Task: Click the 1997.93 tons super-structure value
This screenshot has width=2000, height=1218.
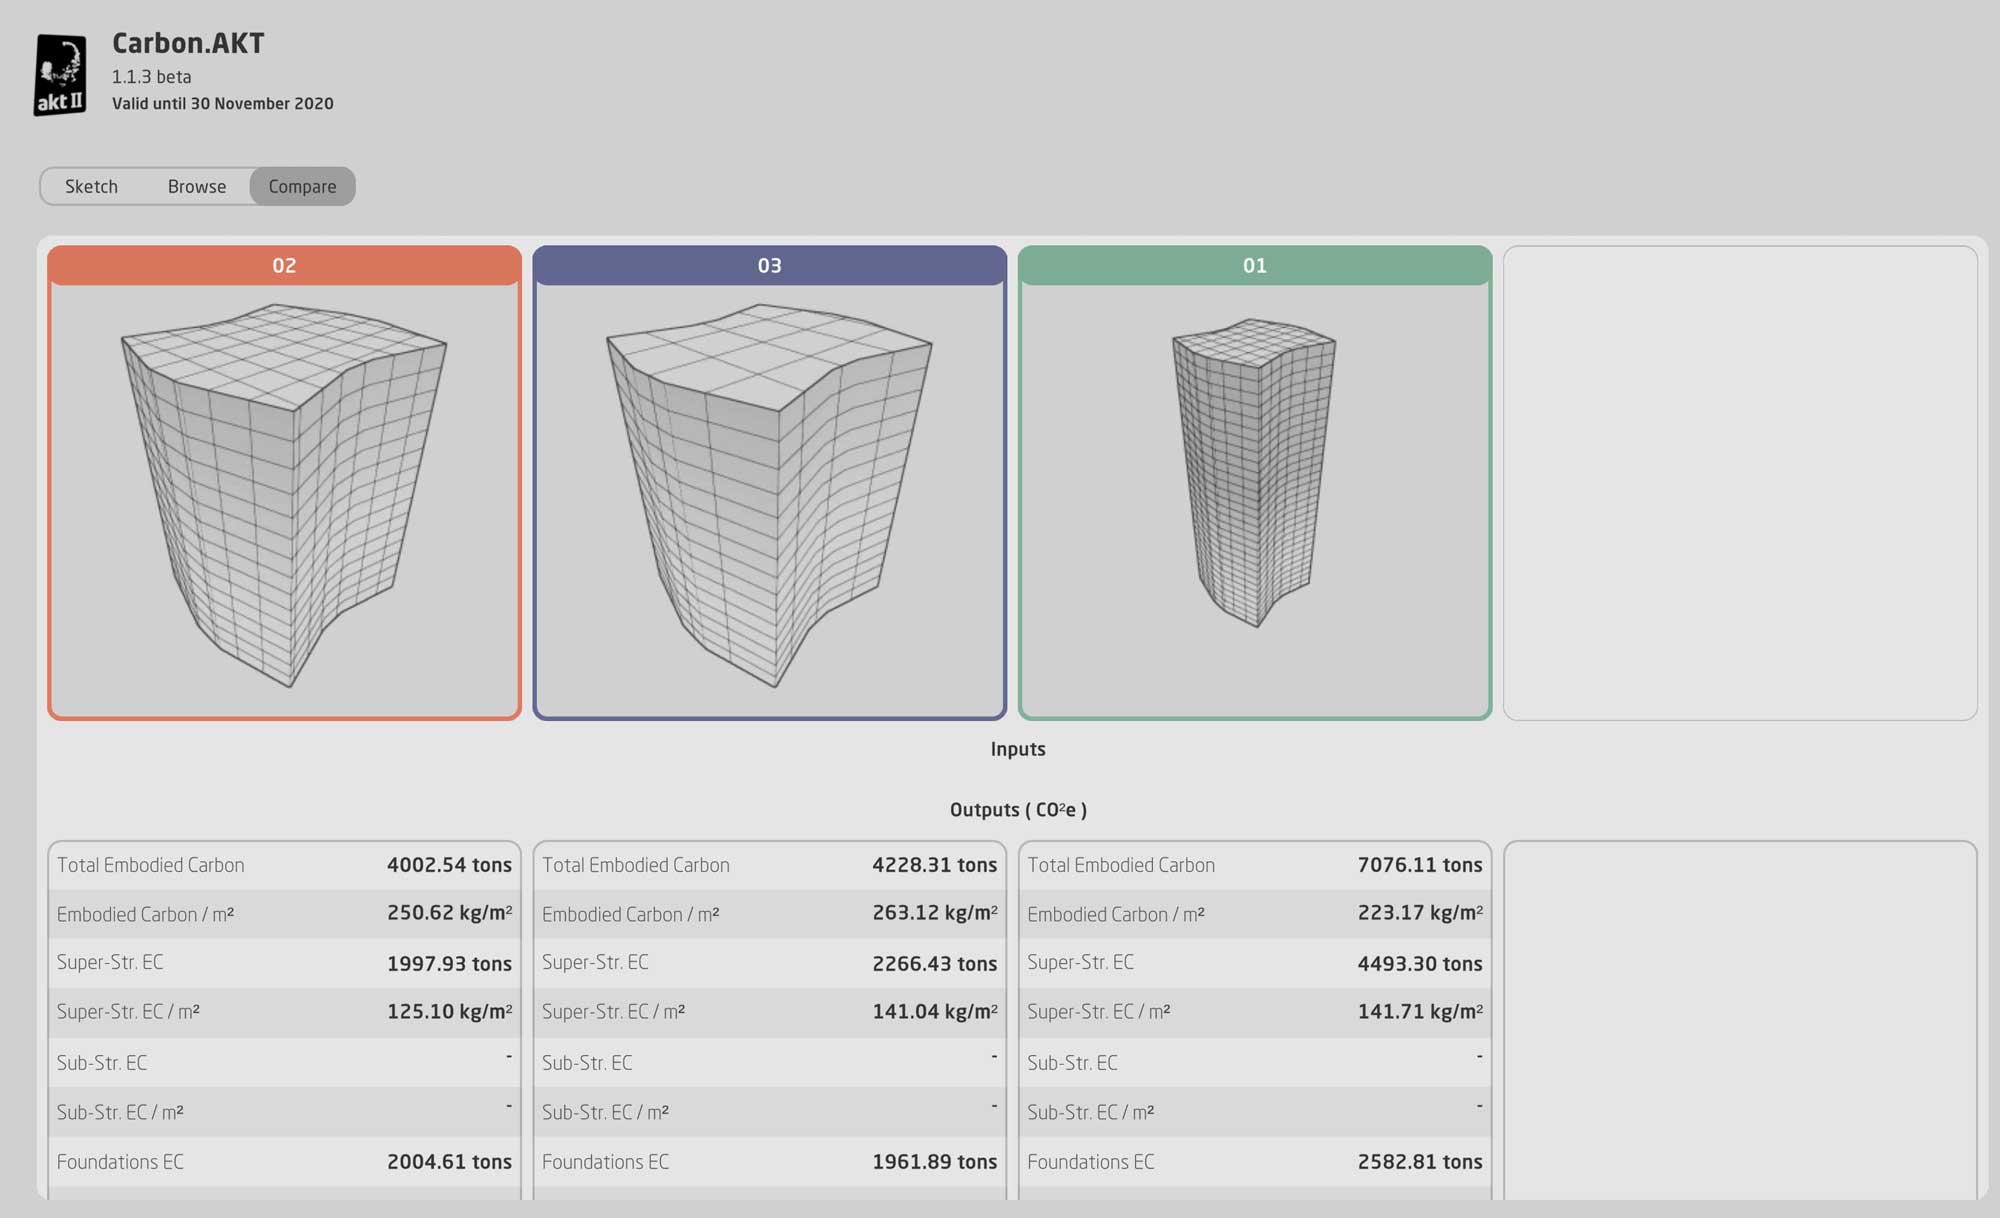Action: [x=449, y=964]
